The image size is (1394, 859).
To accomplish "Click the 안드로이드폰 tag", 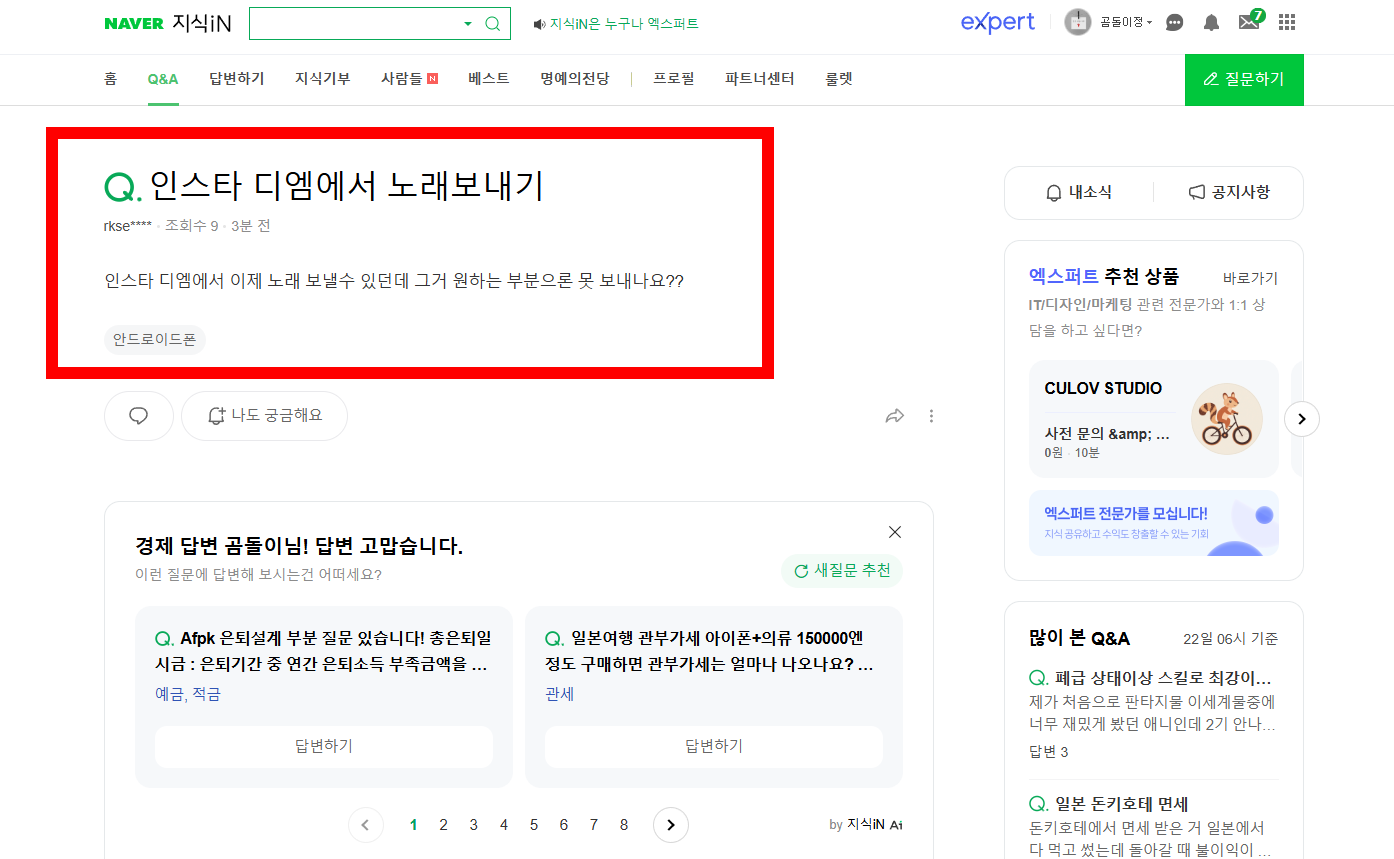I will click(x=155, y=340).
